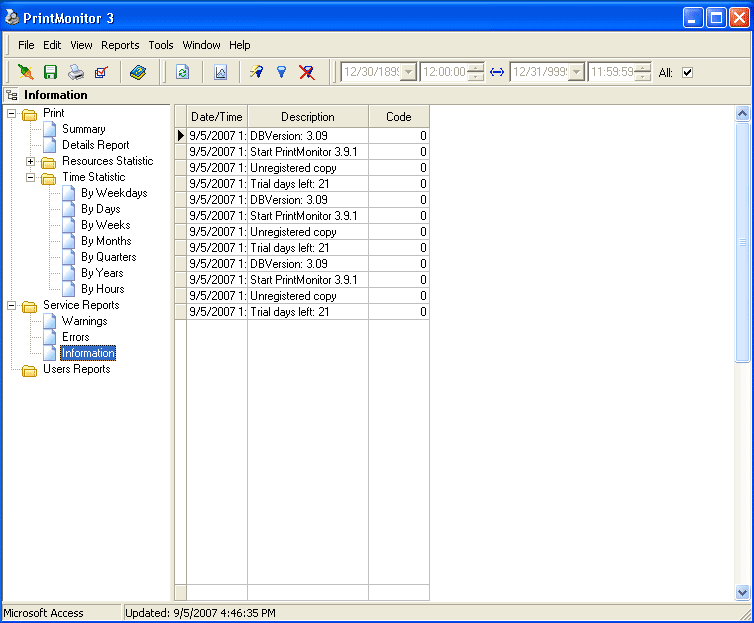Click the Code column header
The height and width of the screenshot is (623, 754).
pyautogui.click(x=398, y=117)
